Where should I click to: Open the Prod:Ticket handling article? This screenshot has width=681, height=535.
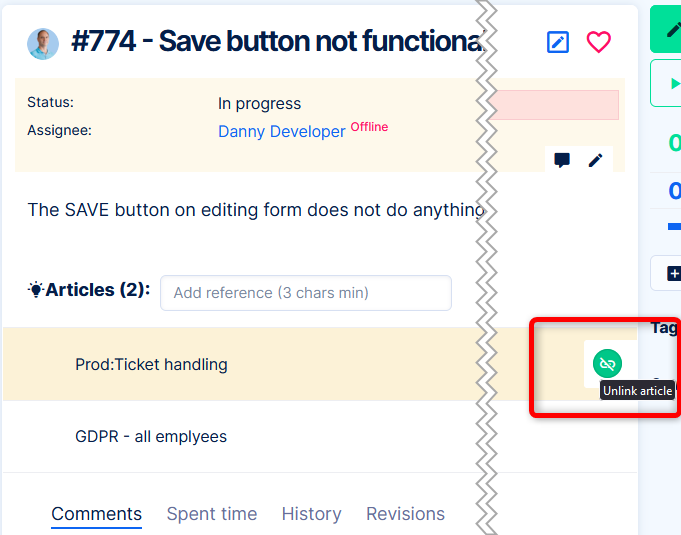151,364
